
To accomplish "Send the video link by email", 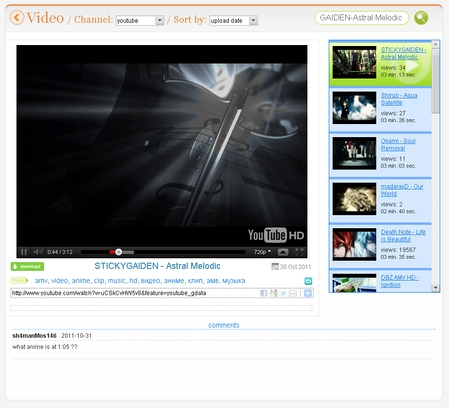I will (x=293, y=293).
